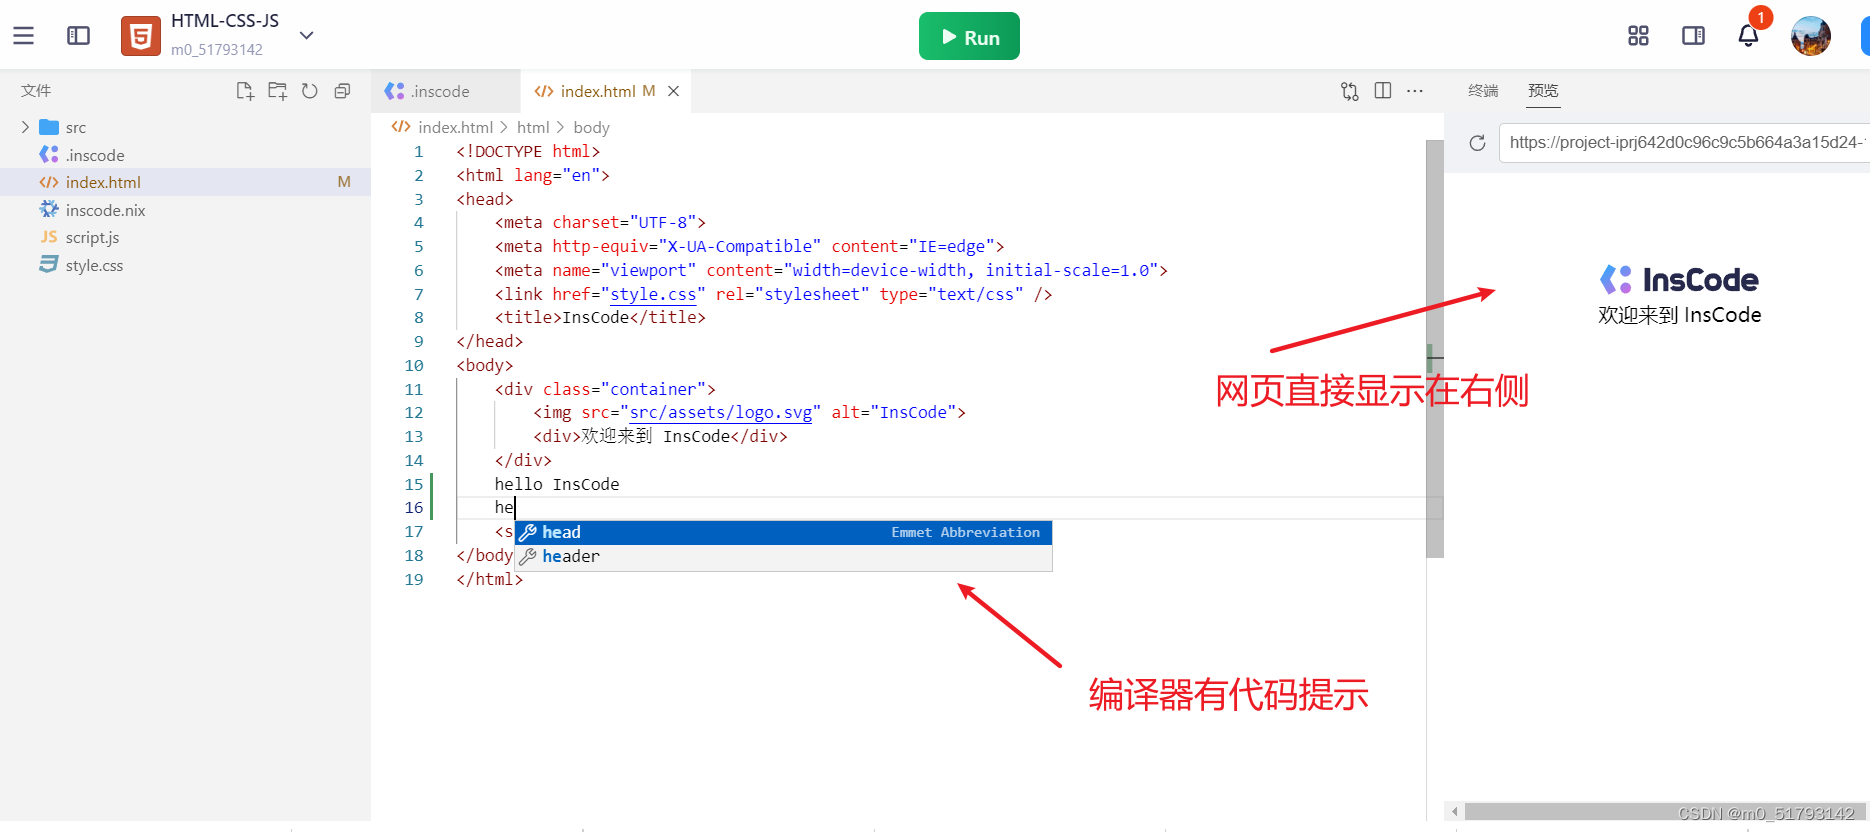Toggle the right panel layout icon

pos(1693,36)
